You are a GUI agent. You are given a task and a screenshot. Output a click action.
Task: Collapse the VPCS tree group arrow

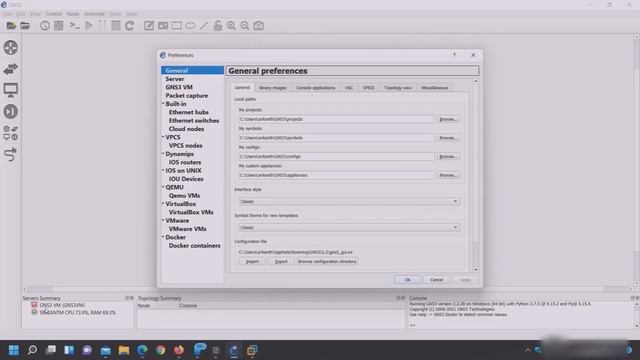(x=163, y=137)
